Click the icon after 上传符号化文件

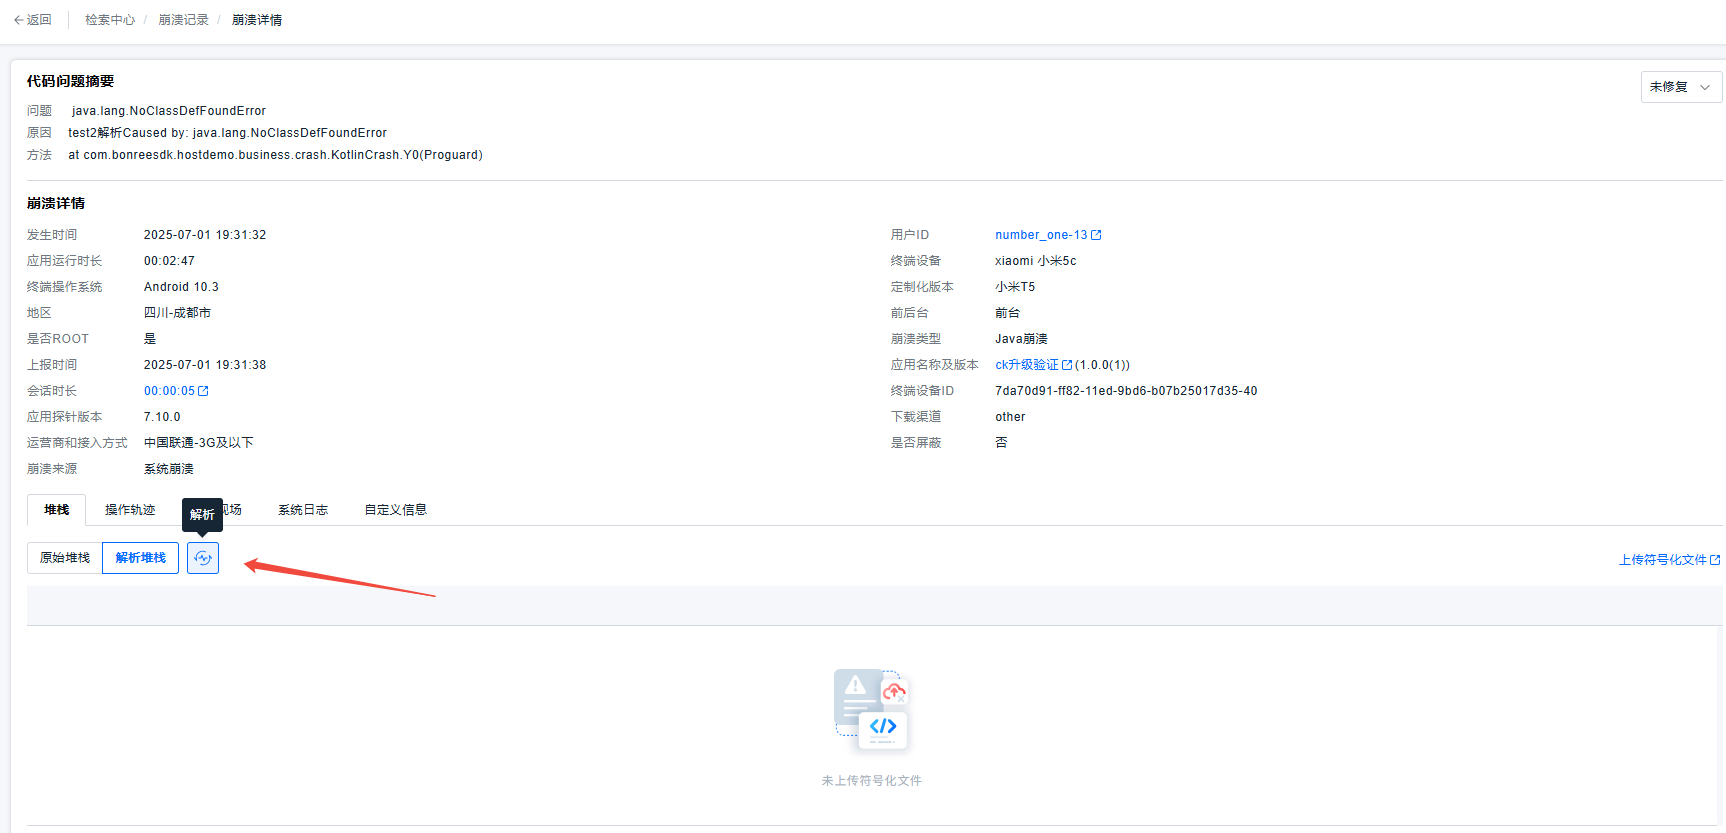(x=1715, y=560)
